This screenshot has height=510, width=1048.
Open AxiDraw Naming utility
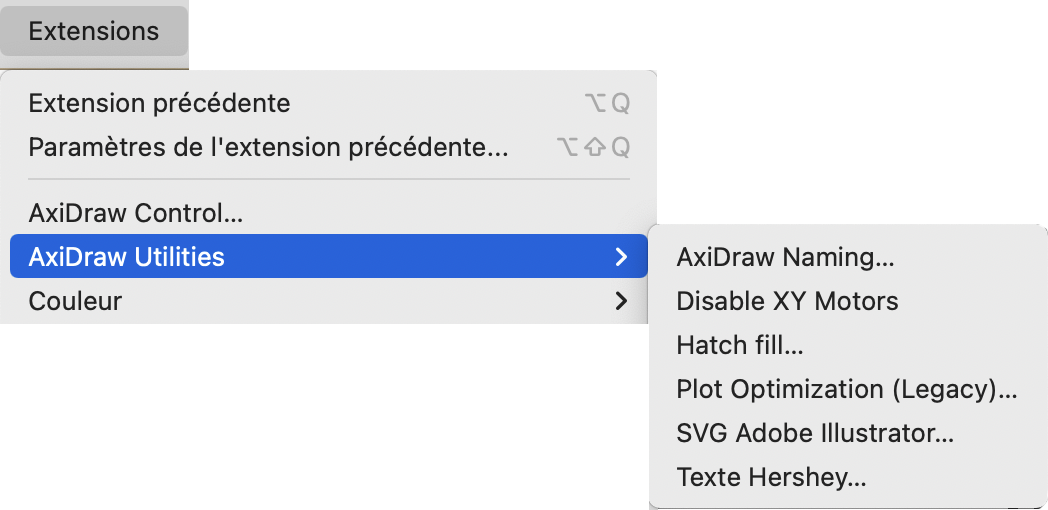(785, 257)
